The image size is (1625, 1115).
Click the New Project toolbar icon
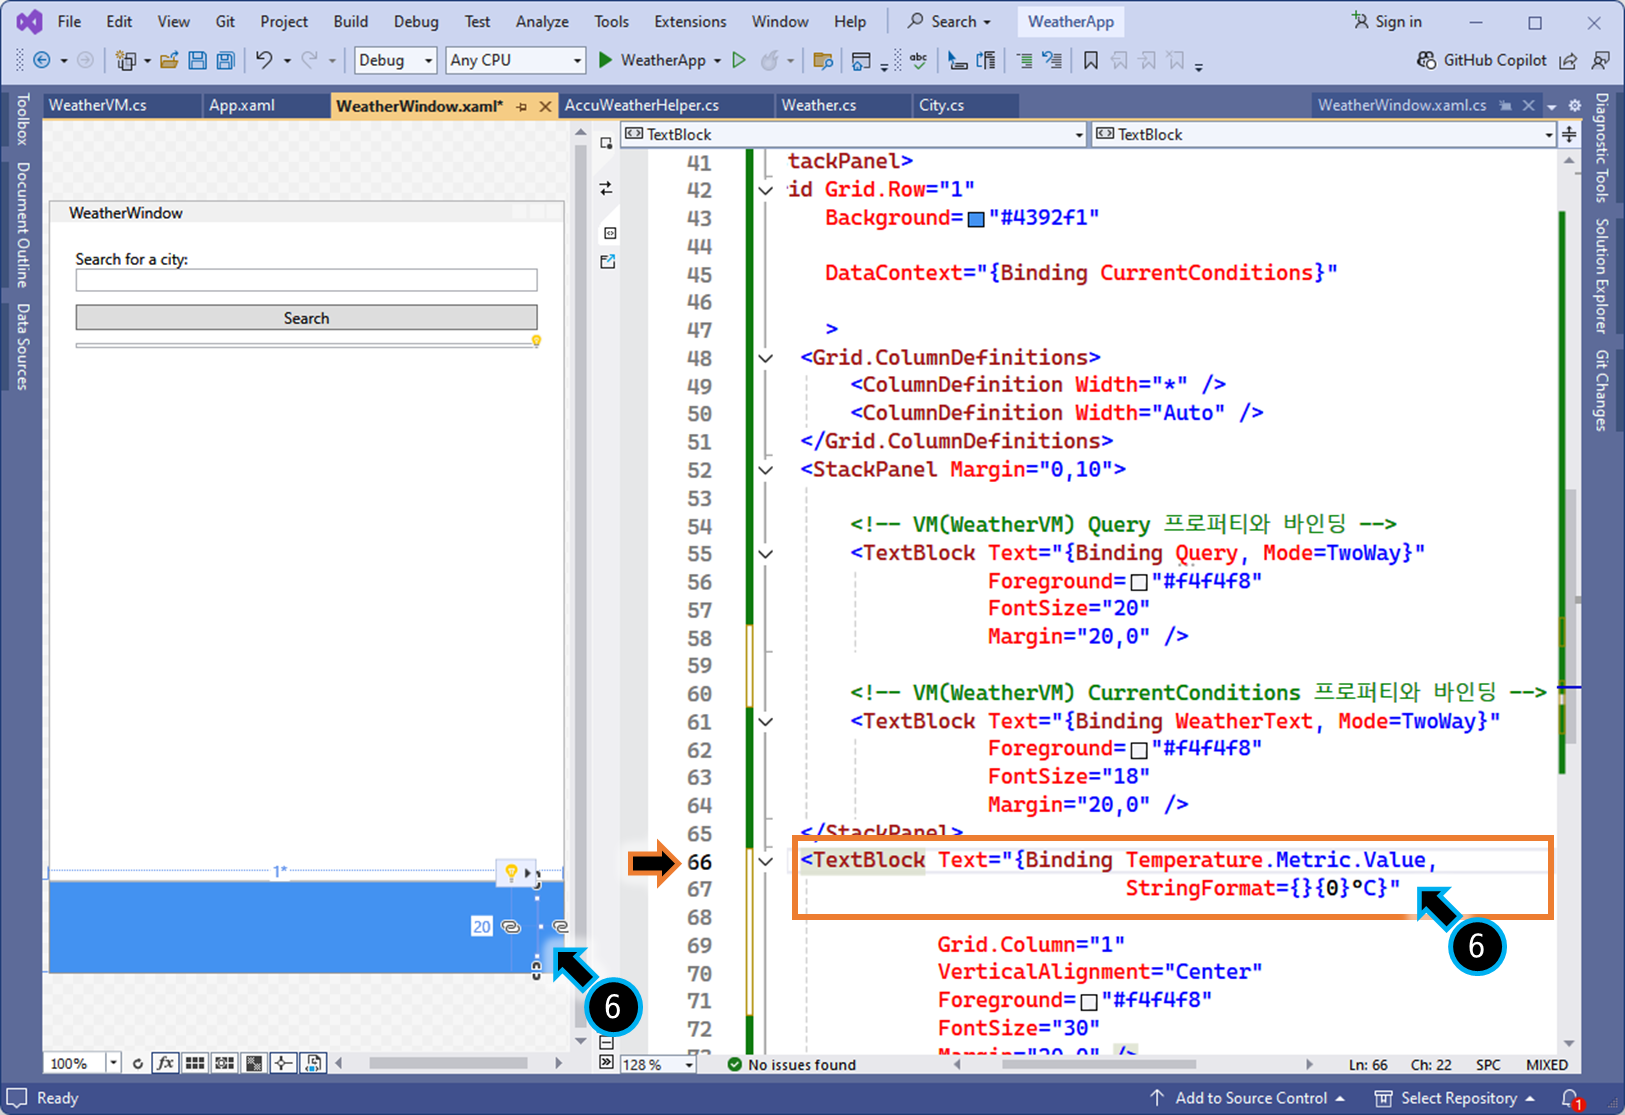125,60
